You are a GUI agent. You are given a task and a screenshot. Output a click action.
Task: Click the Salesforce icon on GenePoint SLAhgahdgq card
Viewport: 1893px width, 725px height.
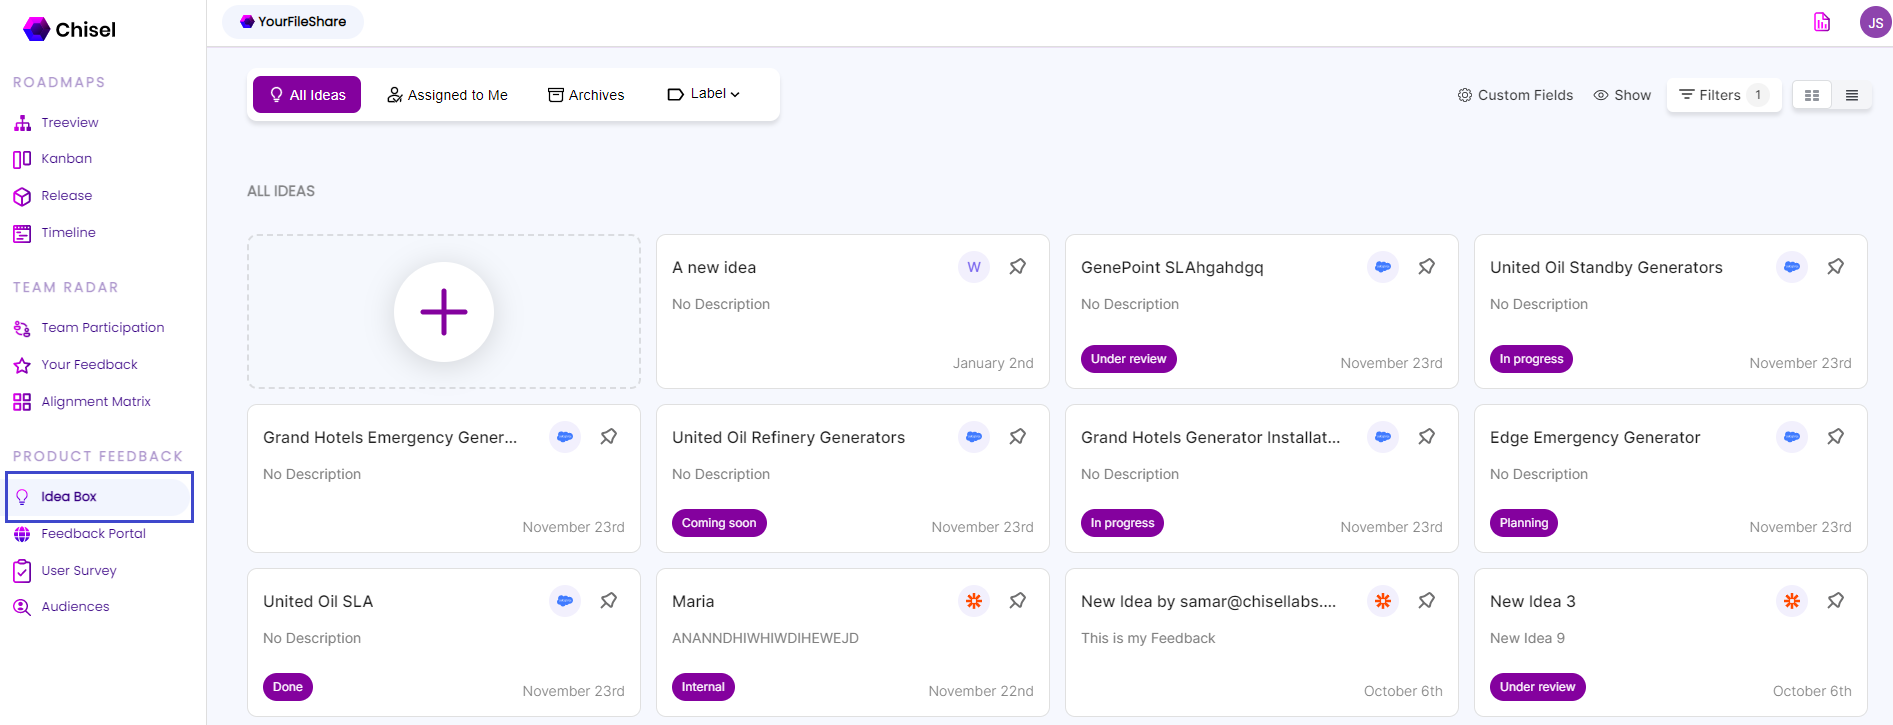(1382, 267)
